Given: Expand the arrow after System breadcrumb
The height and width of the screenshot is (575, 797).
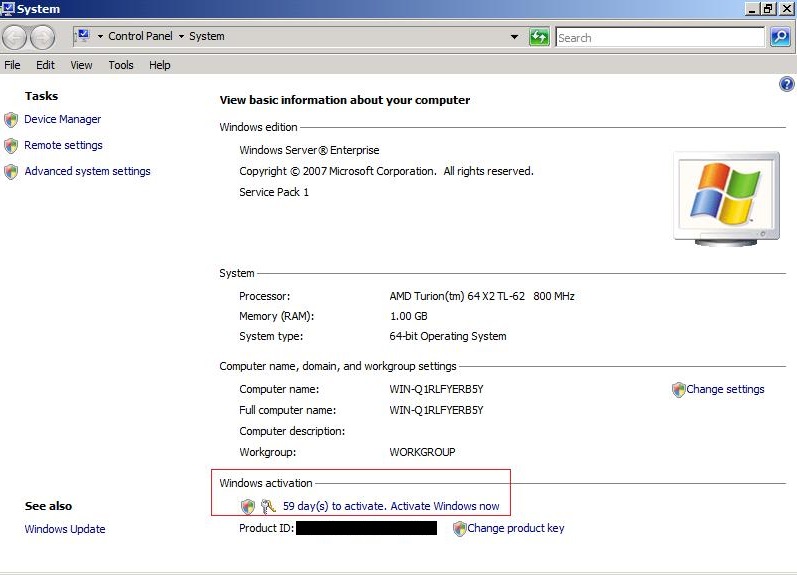Looking at the screenshot, I should tap(233, 37).
